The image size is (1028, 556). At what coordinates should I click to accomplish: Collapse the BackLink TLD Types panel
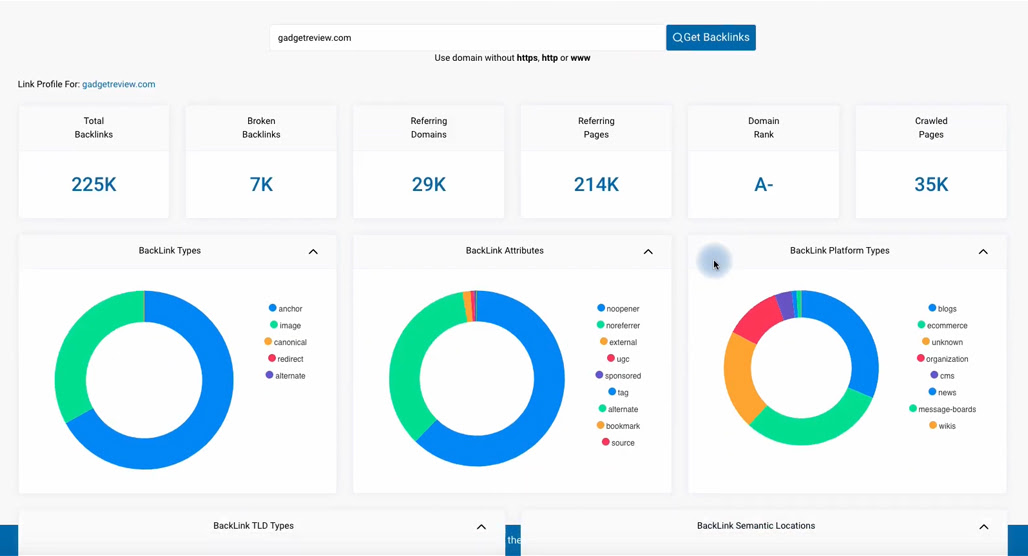click(x=481, y=526)
